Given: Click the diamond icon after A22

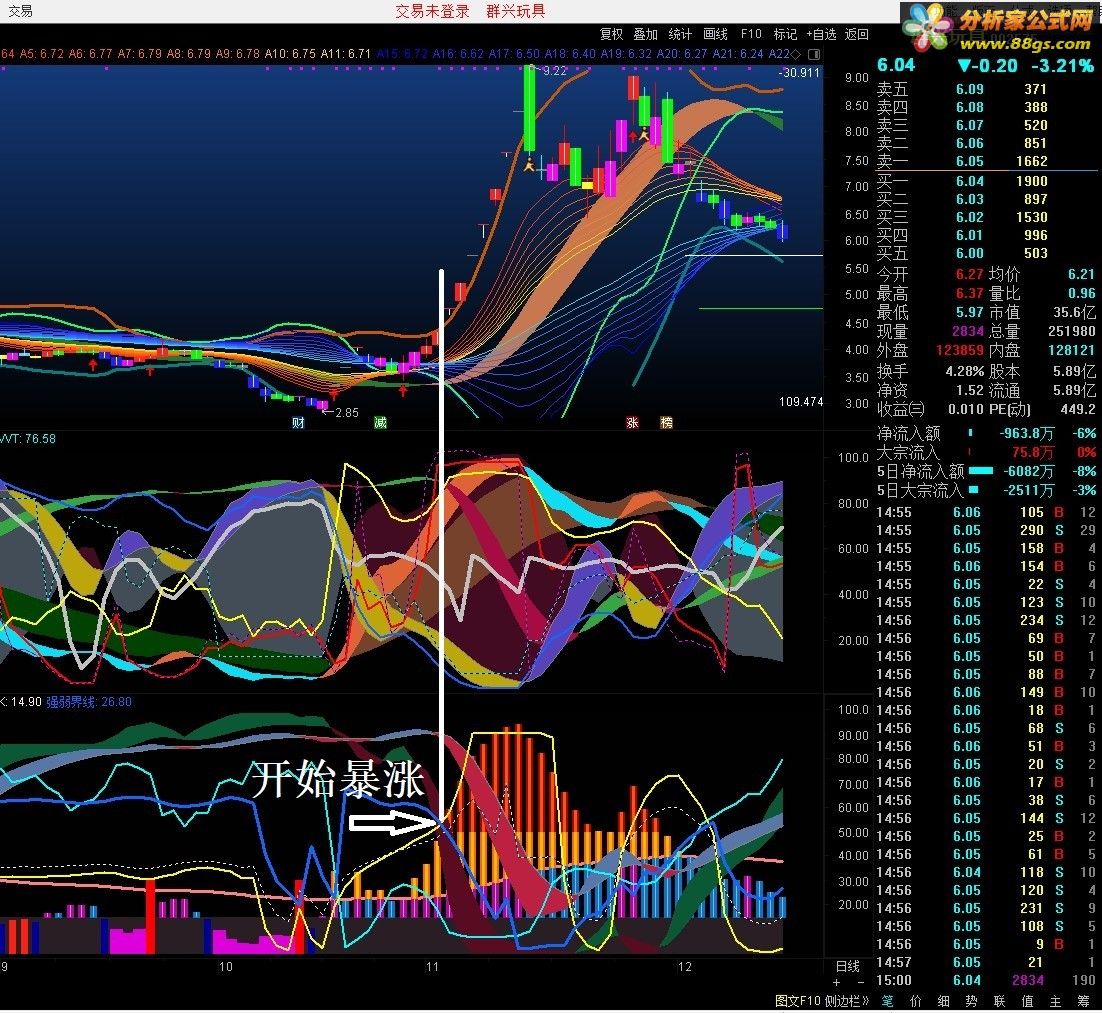Looking at the screenshot, I should coord(796,54).
